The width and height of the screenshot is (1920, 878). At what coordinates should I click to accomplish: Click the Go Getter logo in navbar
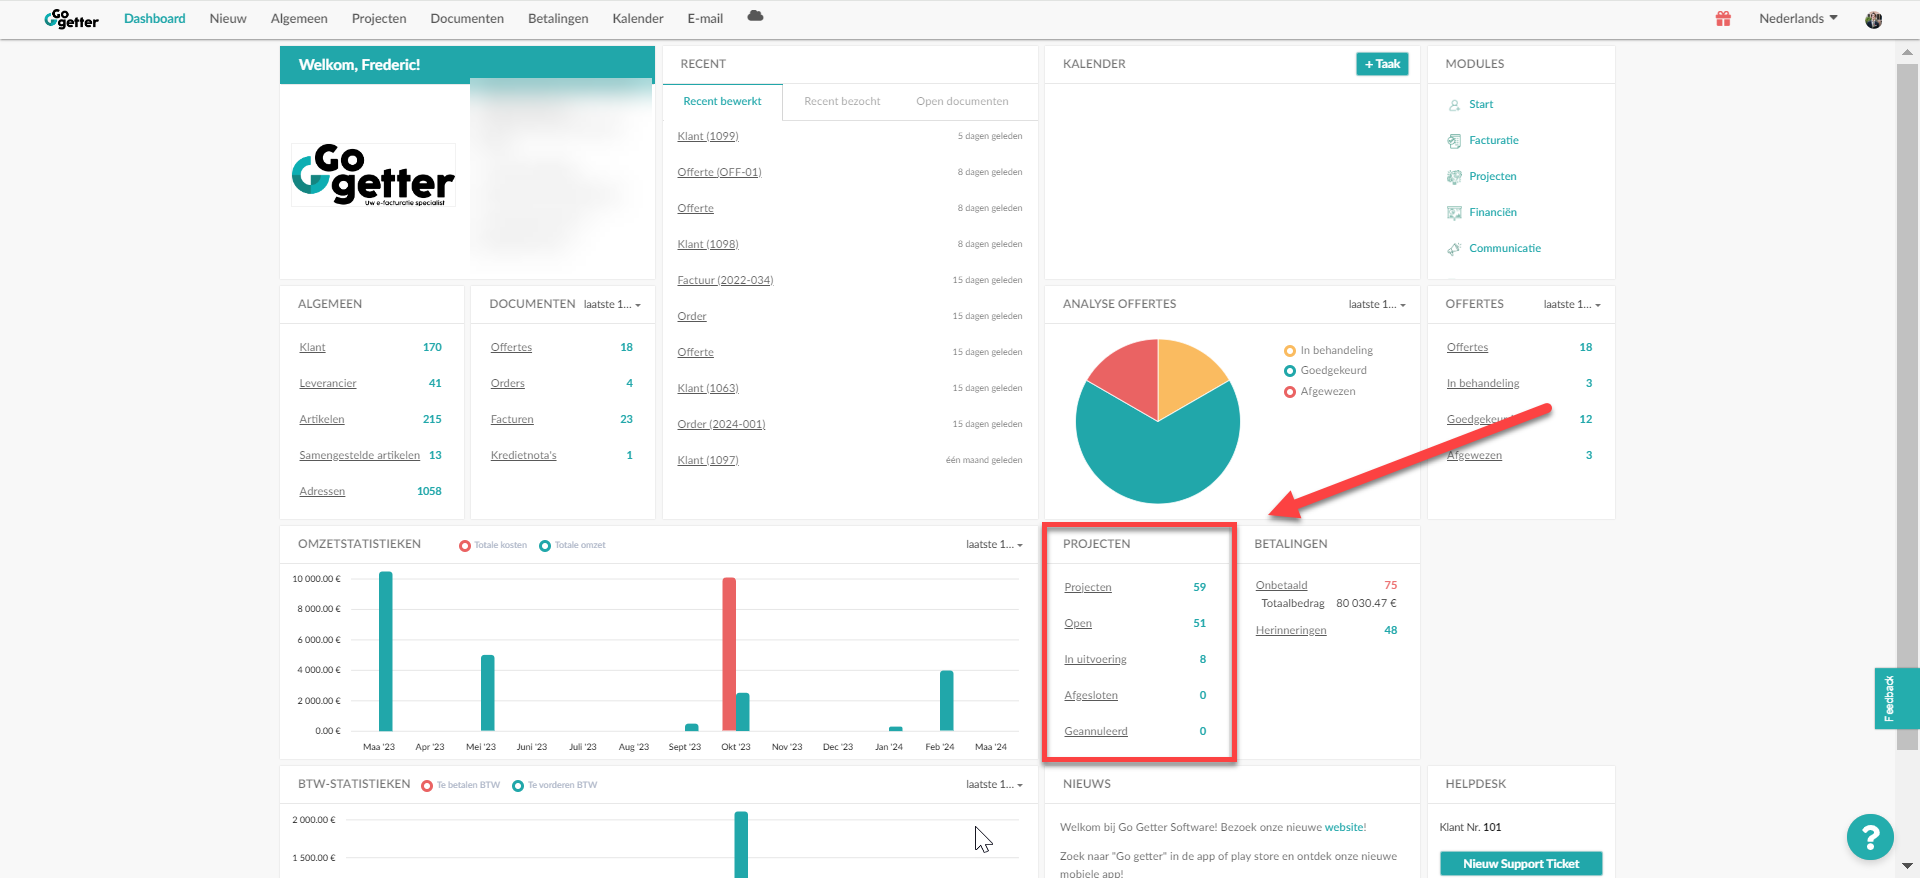click(71, 19)
